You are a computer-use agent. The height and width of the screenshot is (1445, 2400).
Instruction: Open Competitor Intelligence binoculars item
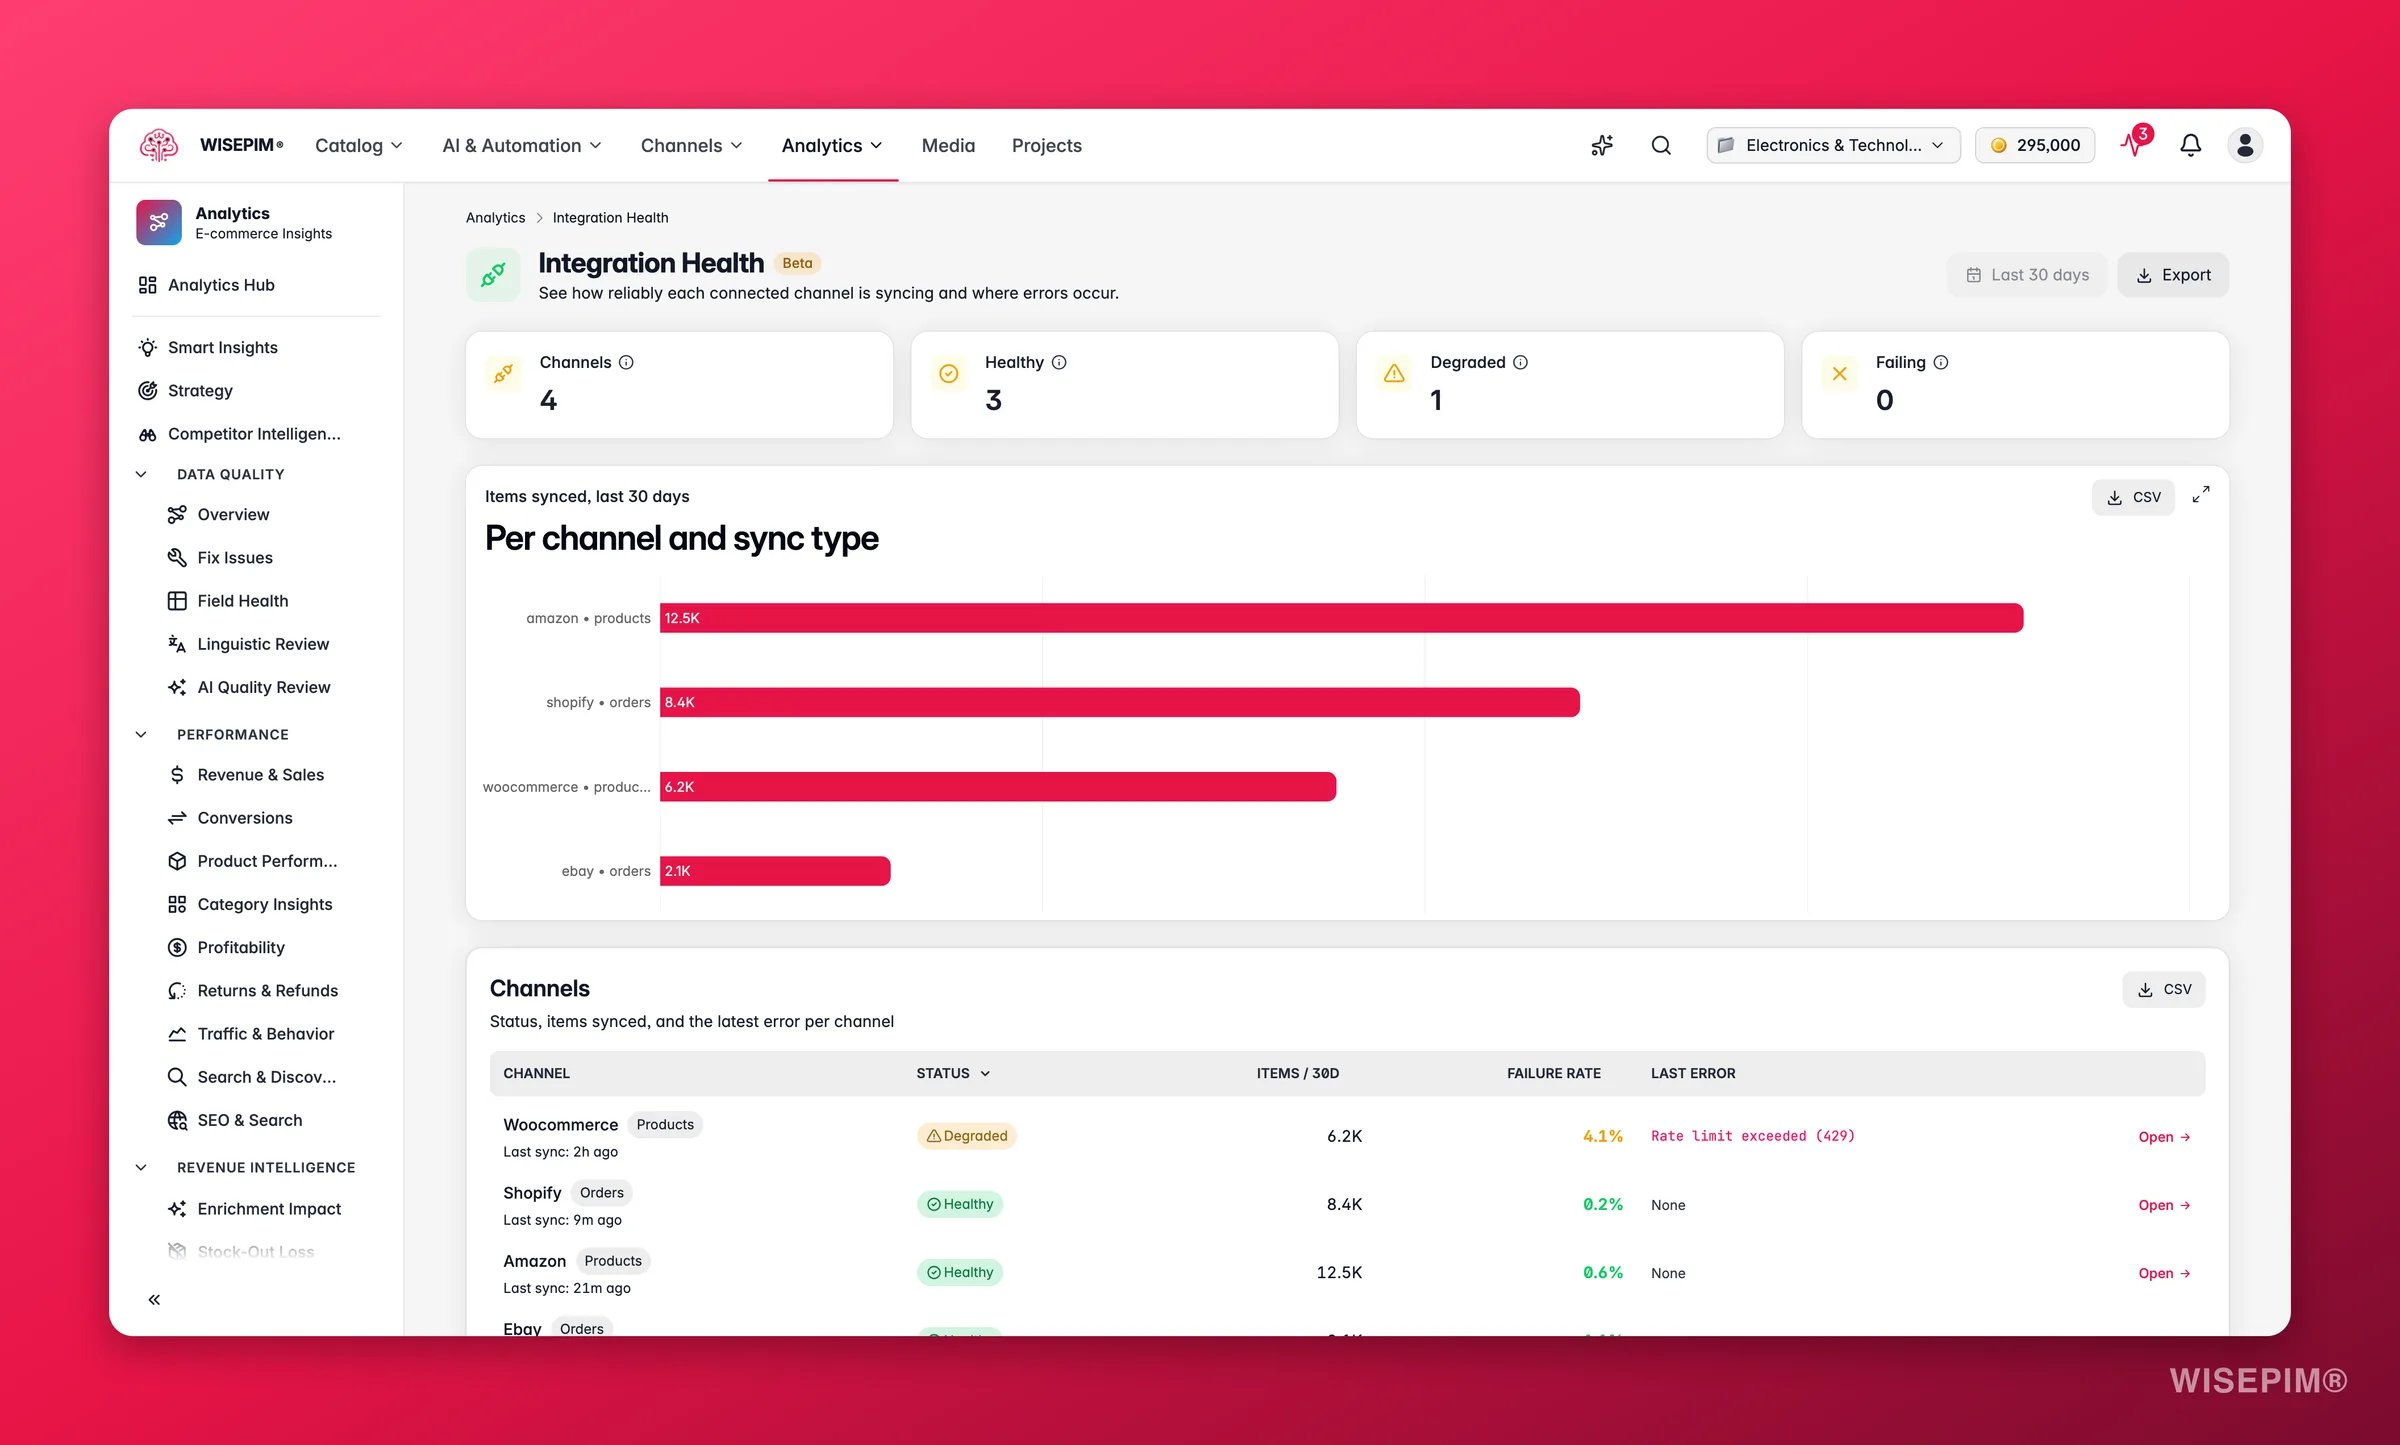click(x=256, y=433)
